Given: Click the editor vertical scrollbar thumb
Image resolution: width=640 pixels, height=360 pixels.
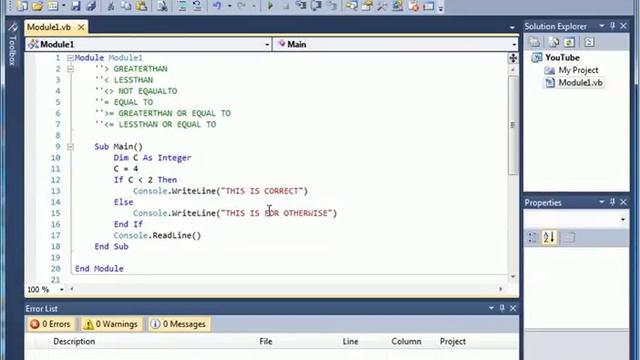Looking at the screenshot, I should tap(513, 125).
